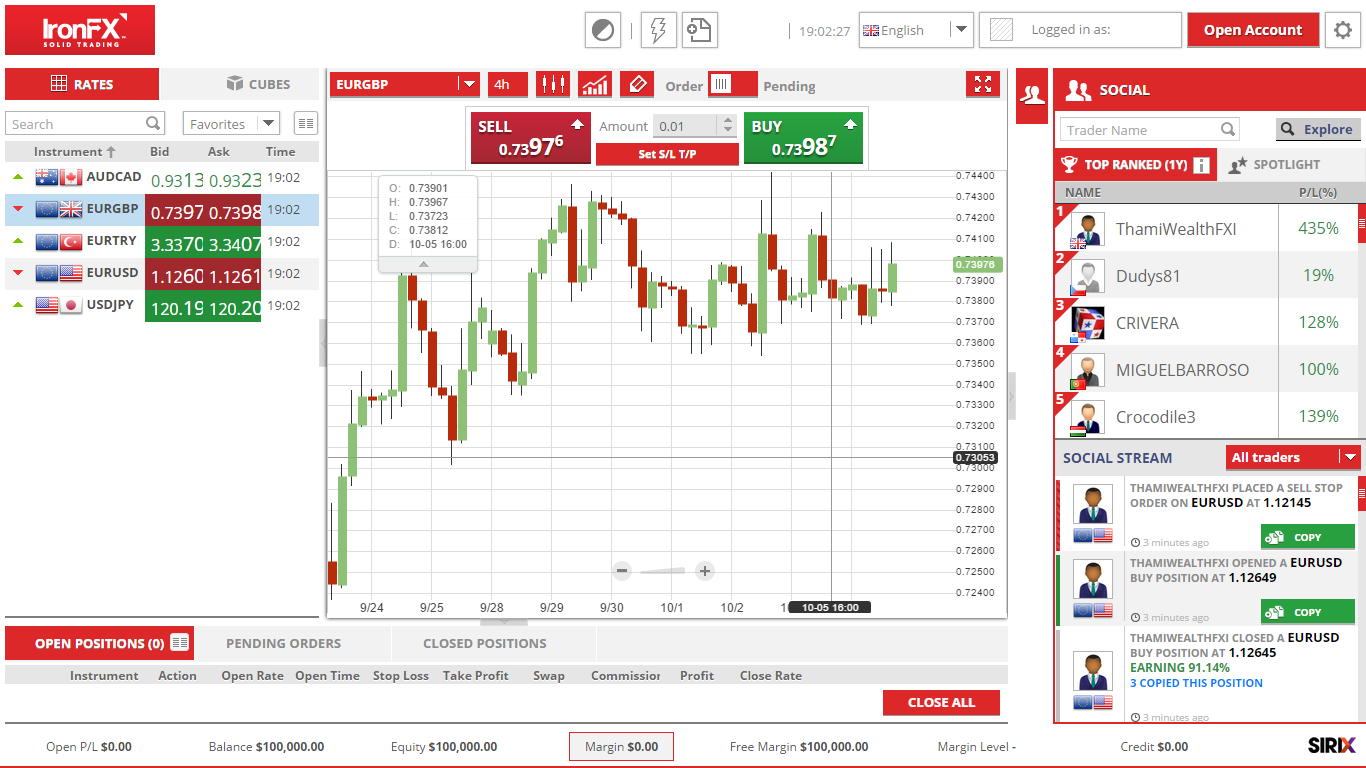Click the info icon next to Top Ranked
The width and height of the screenshot is (1366, 768).
[1201, 165]
